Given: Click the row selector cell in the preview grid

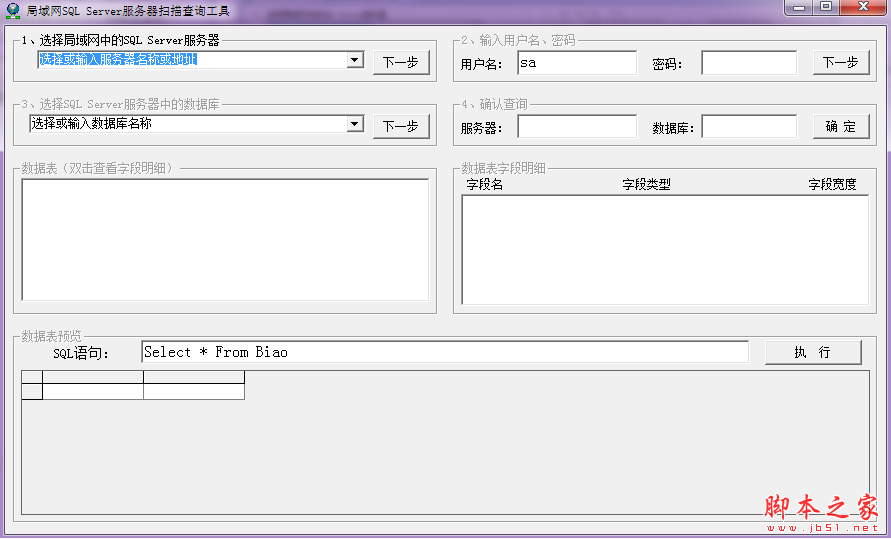Looking at the screenshot, I should [x=32, y=391].
